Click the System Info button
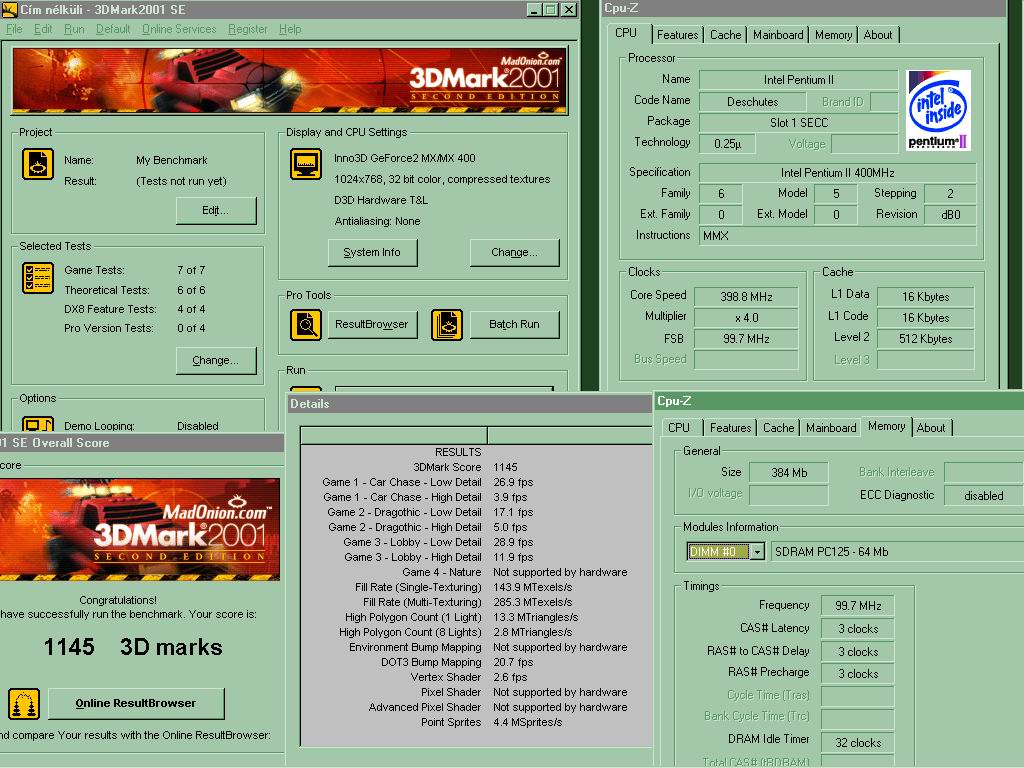Screen dimensions: 1024x768 click(372, 253)
